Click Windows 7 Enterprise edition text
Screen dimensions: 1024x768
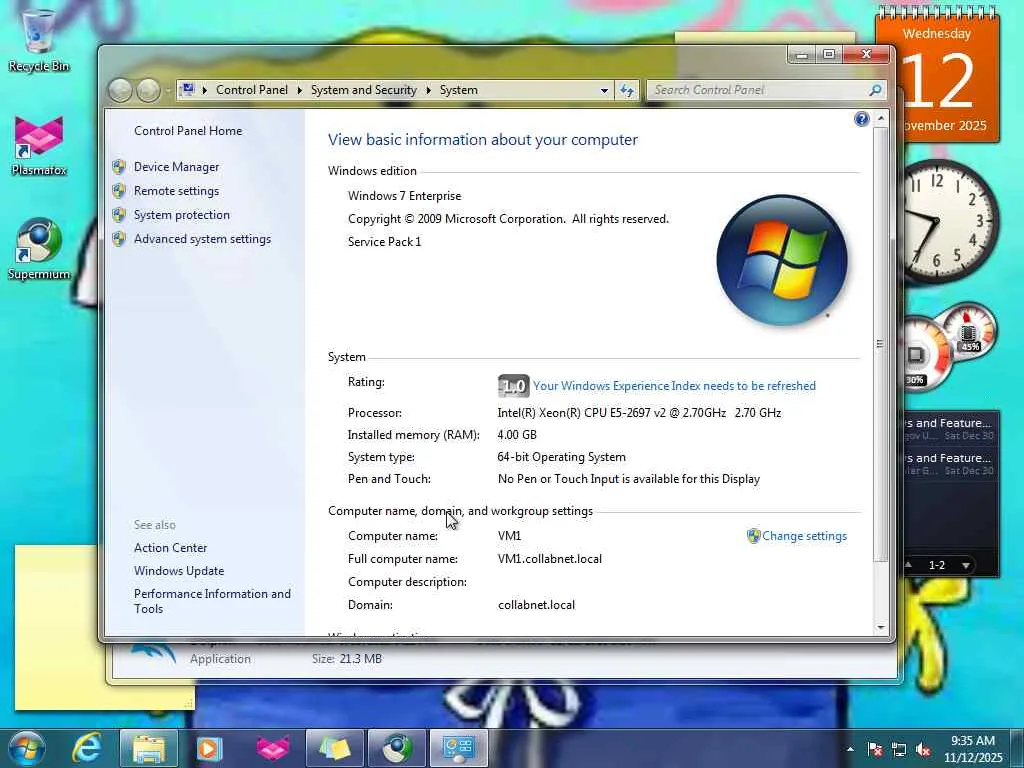coord(404,196)
